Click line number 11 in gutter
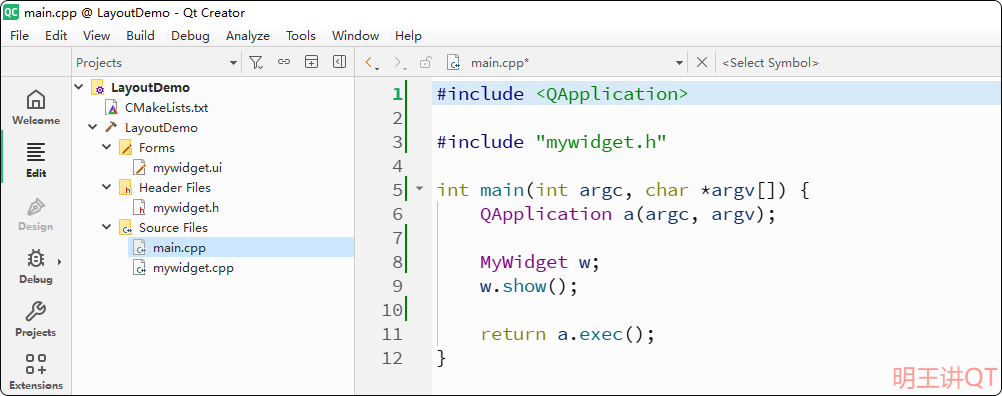The width and height of the screenshot is (1002, 396). click(x=391, y=334)
